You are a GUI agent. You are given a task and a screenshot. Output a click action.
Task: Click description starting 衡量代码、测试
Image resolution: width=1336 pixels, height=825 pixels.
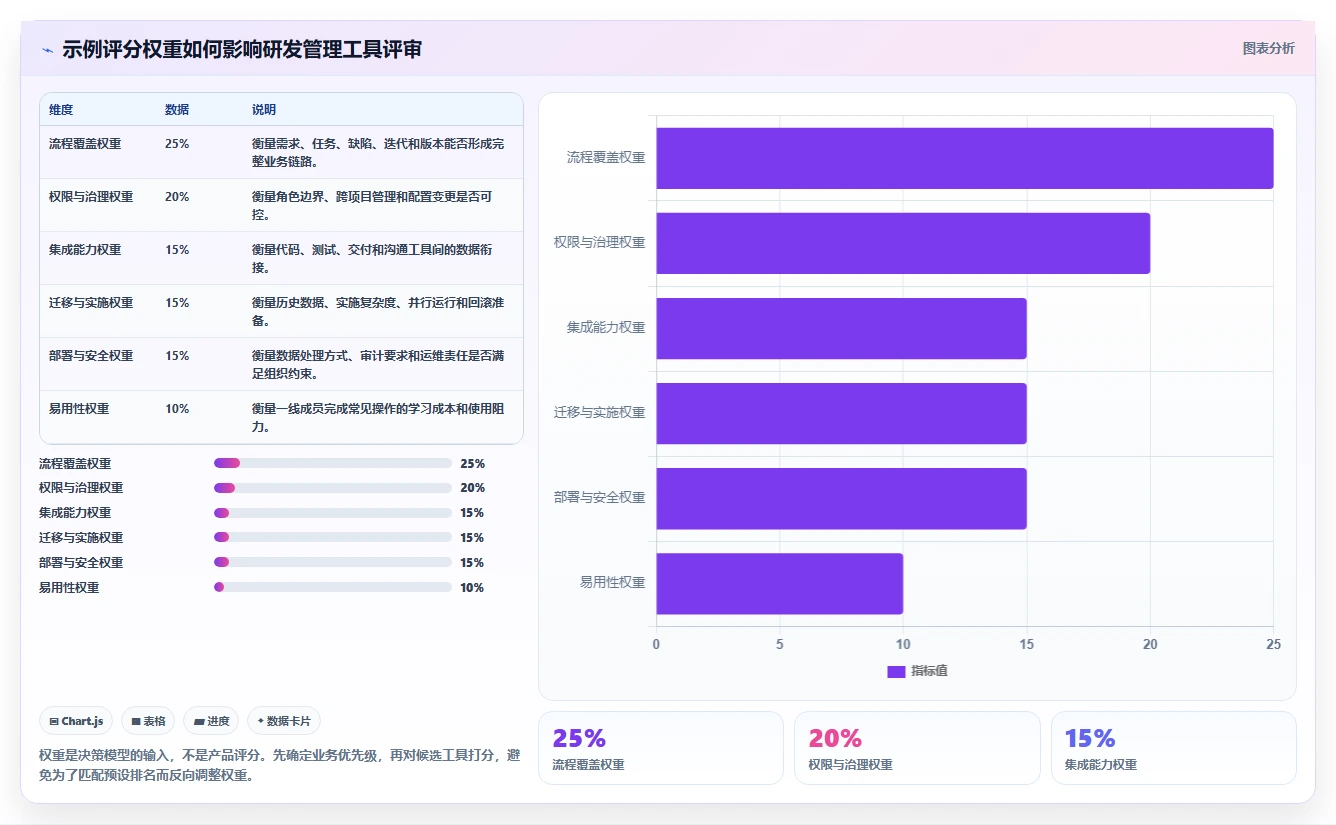pos(372,259)
